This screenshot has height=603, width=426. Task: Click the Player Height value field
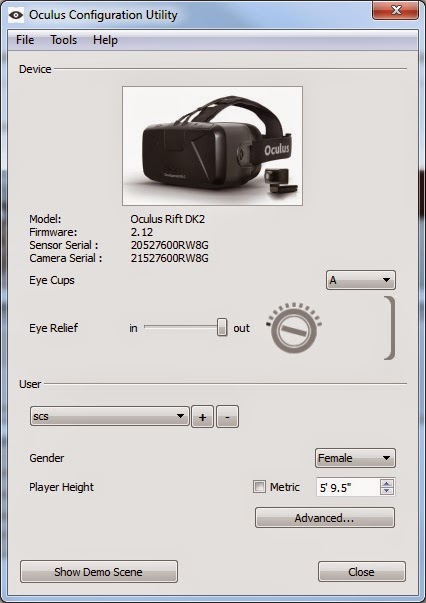click(348, 487)
